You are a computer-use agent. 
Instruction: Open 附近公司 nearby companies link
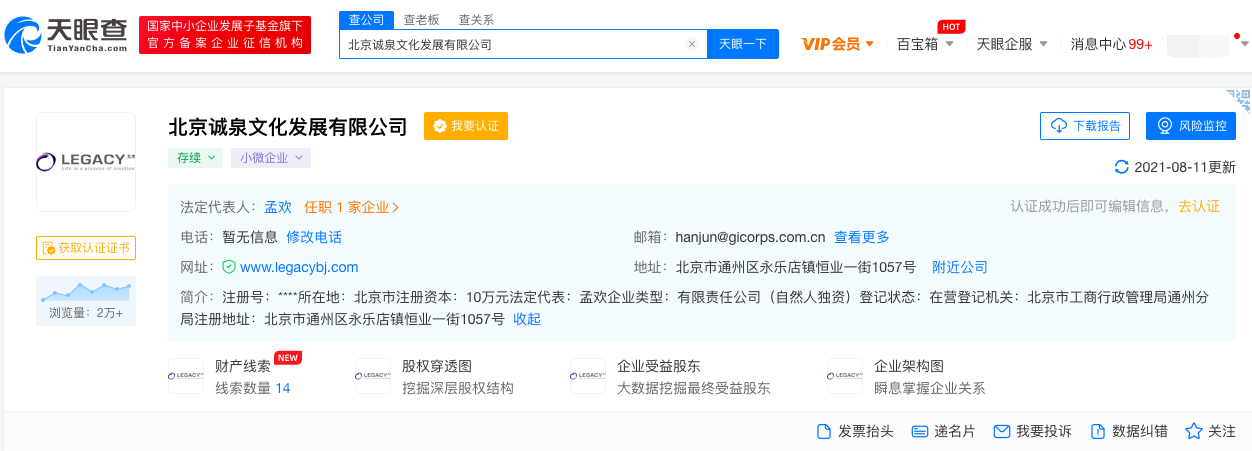pos(960,267)
